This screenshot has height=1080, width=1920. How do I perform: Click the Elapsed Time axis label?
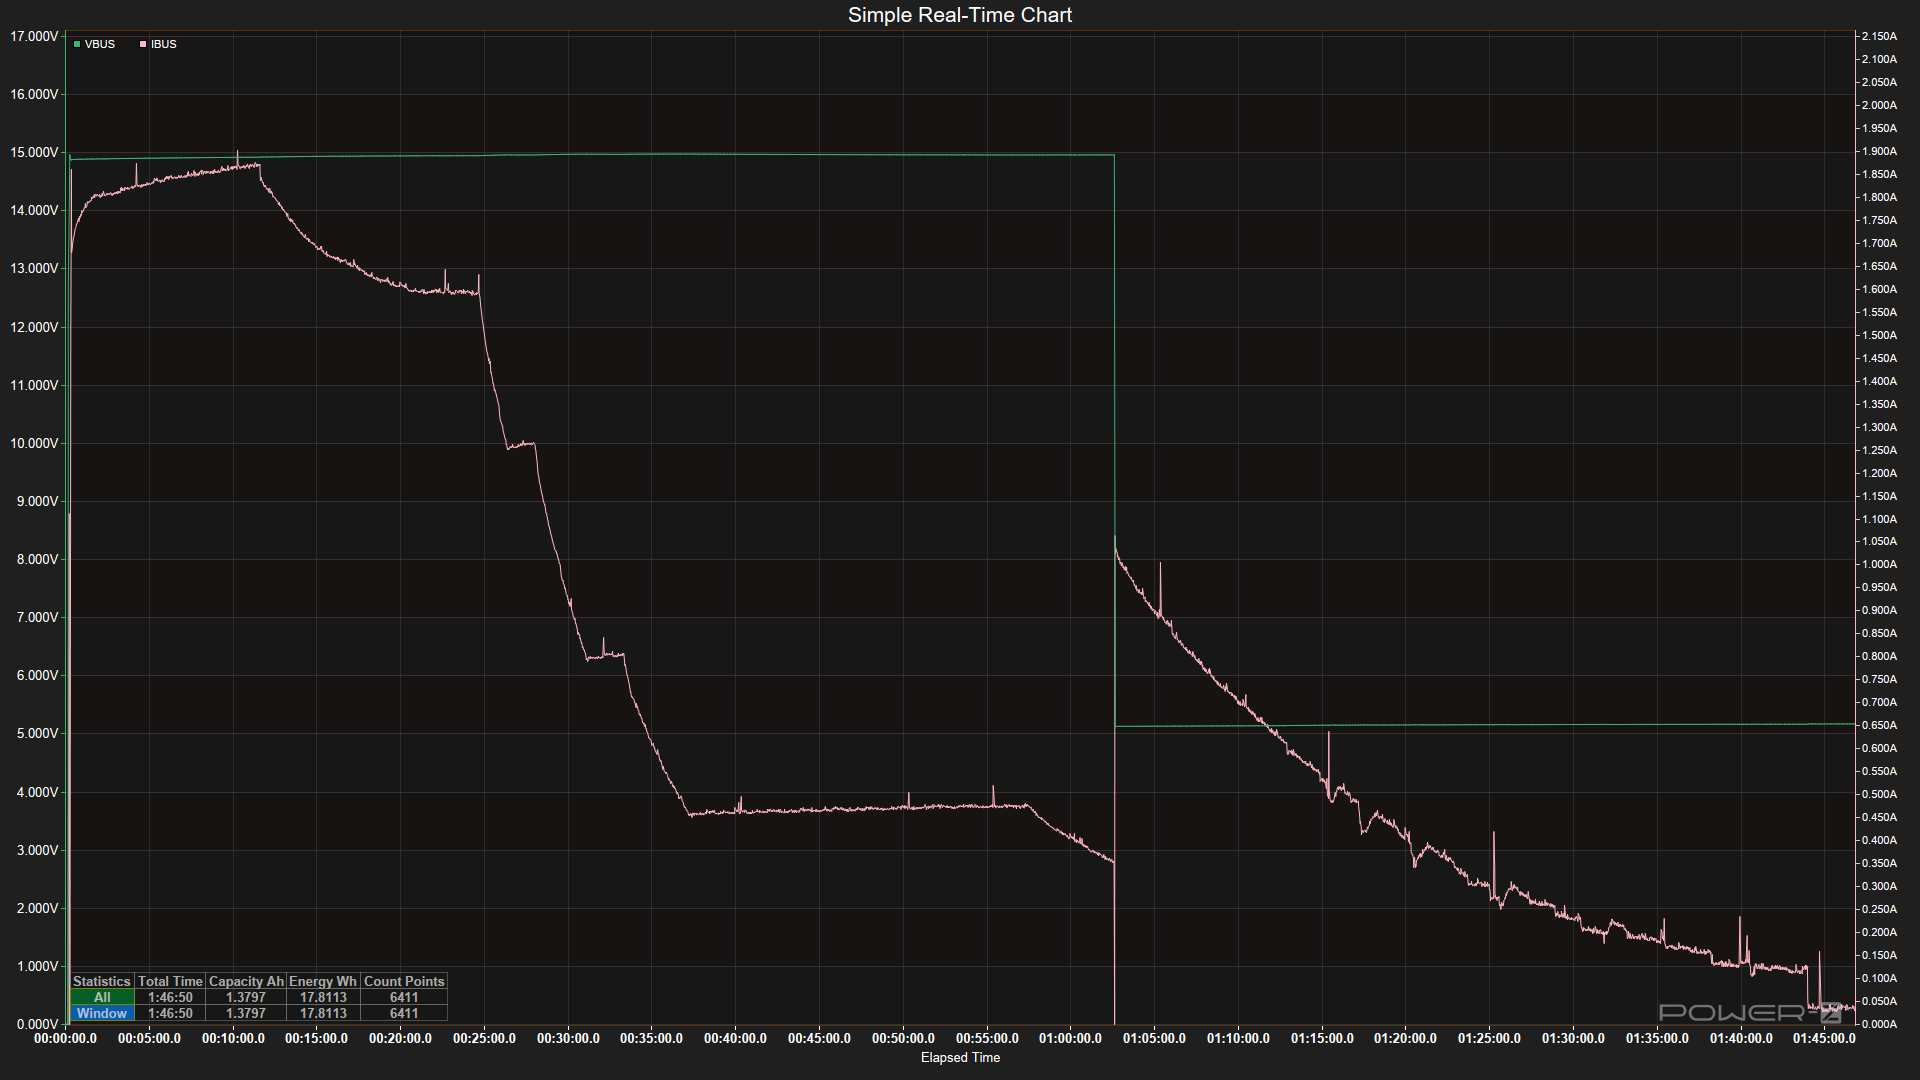click(x=960, y=1057)
